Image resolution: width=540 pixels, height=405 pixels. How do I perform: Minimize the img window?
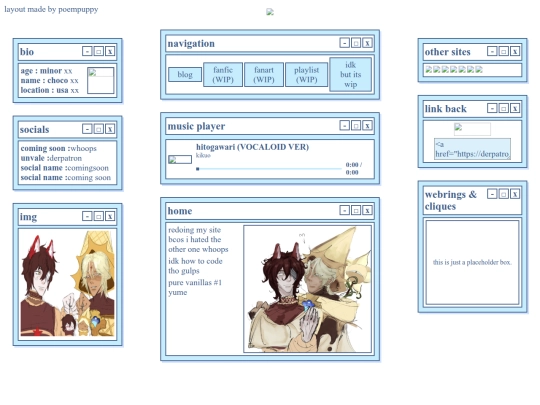[87, 216]
